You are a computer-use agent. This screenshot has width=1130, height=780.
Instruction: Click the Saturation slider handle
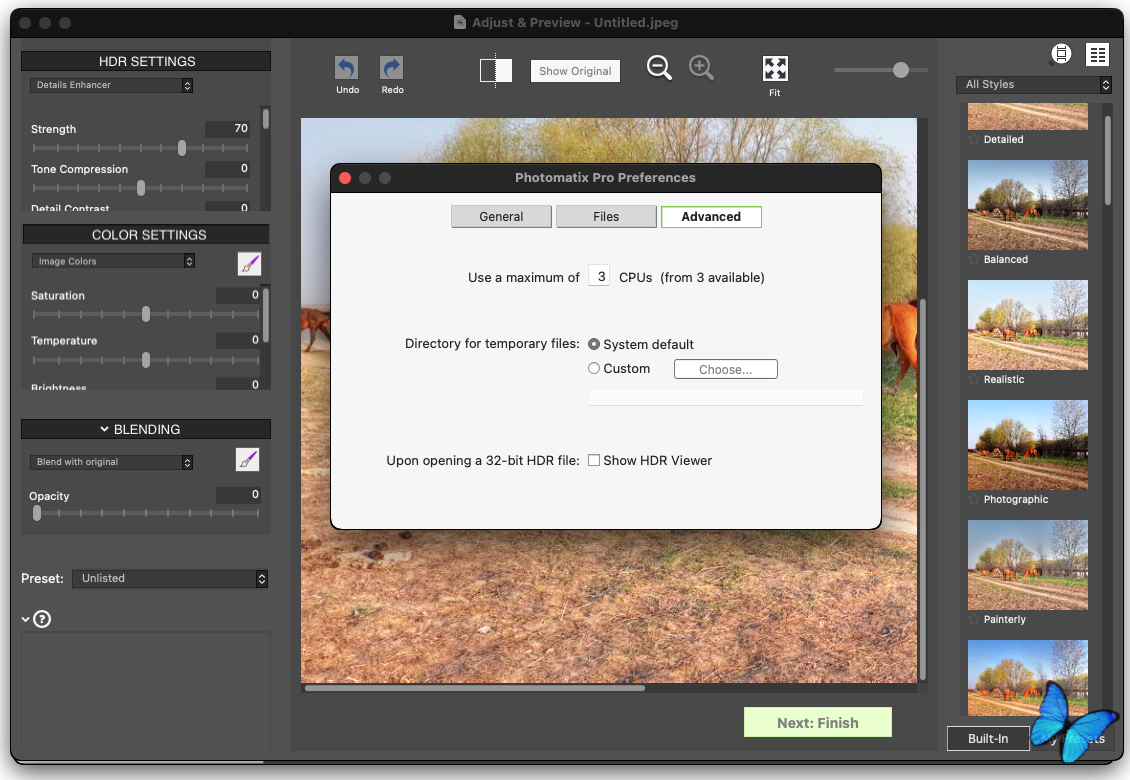[x=146, y=314]
